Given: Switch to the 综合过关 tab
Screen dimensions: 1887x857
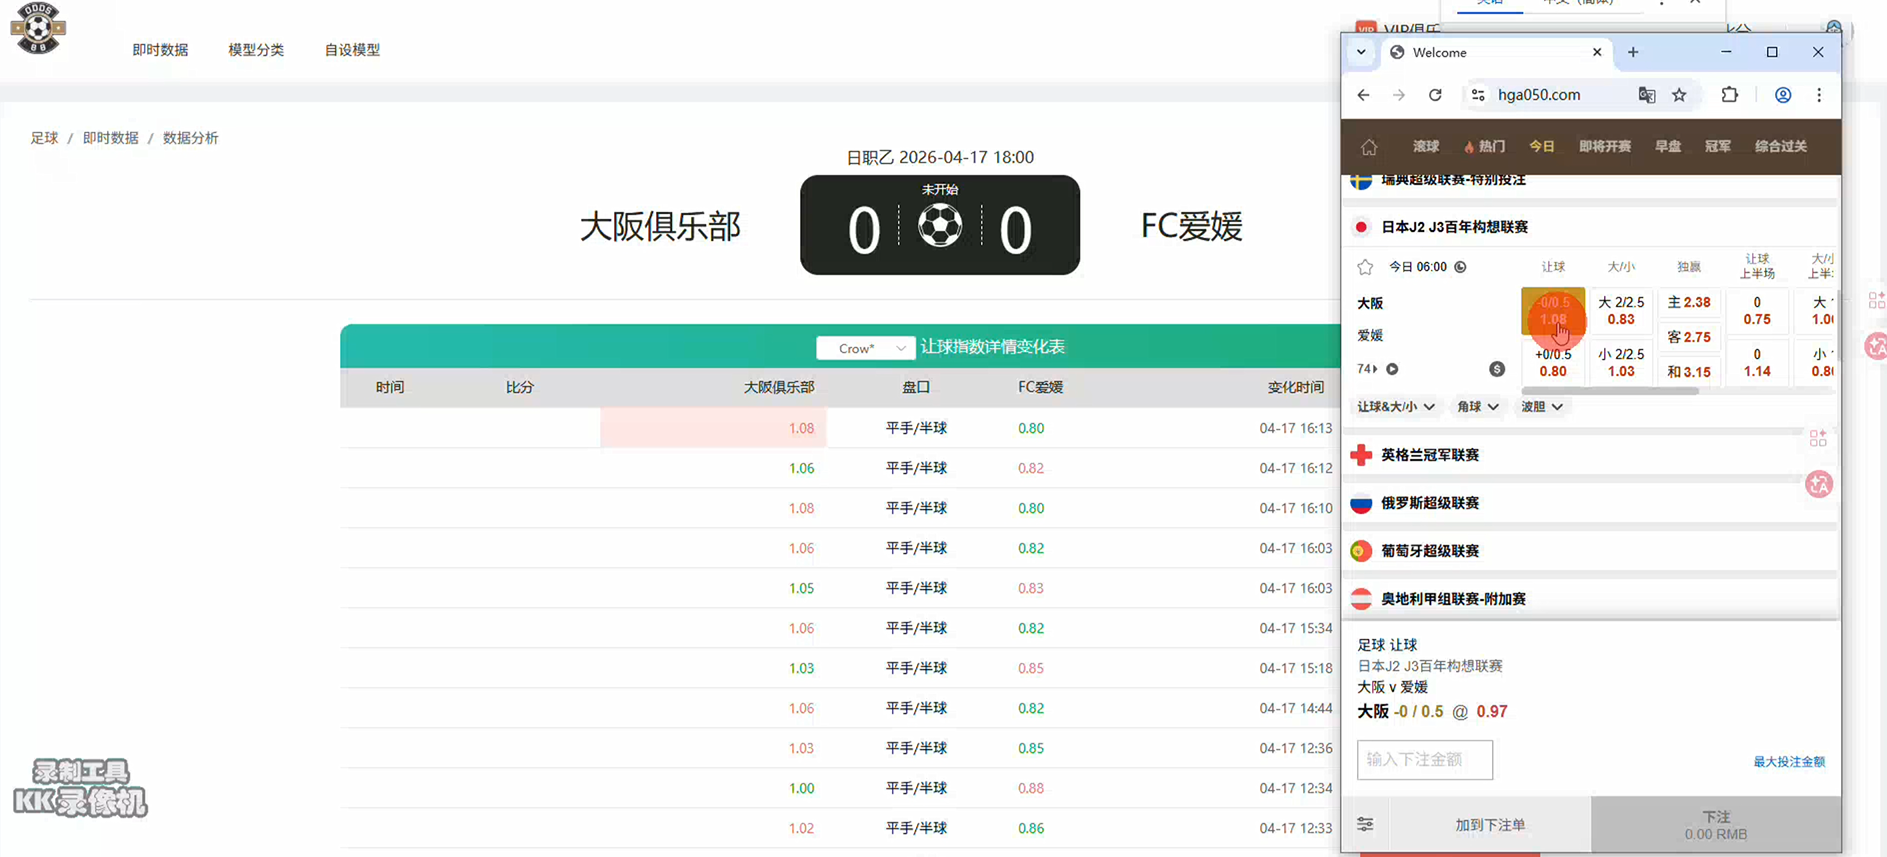Looking at the screenshot, I should pos(1781,146).
